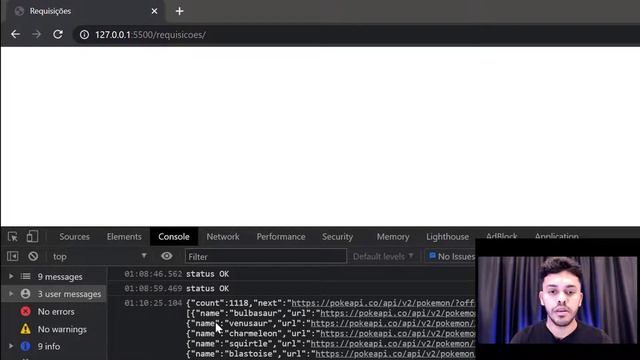Switch to the Console tab

[174, 237]
